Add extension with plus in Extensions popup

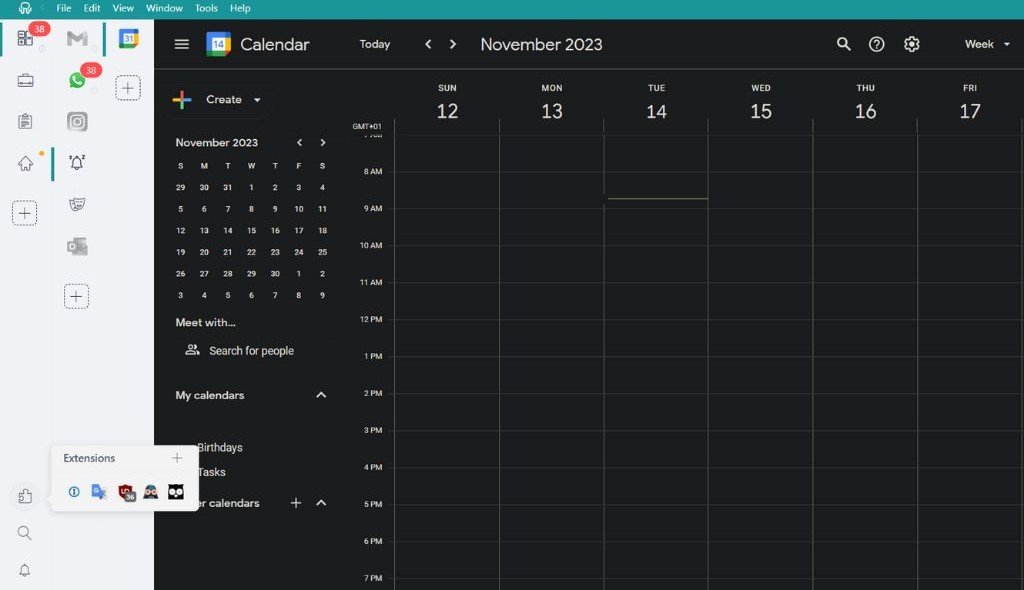[x=177, y=458]
